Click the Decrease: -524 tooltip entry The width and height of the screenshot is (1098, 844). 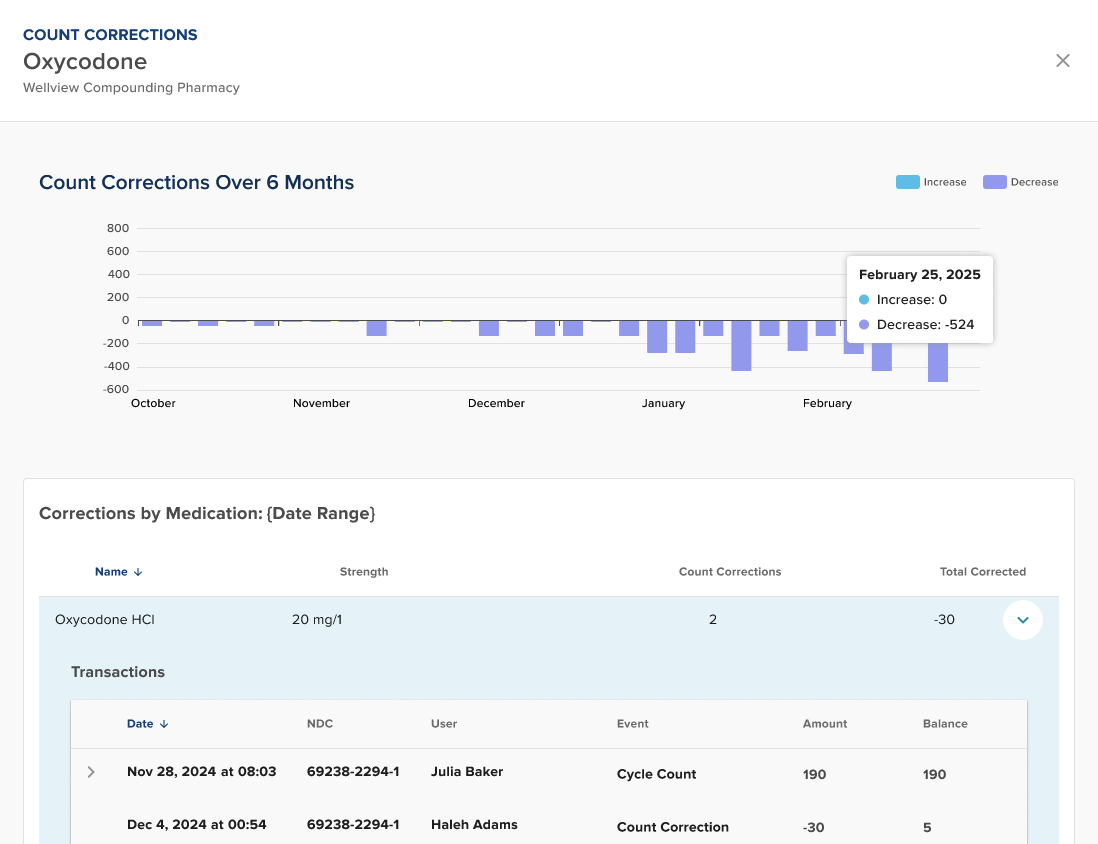(x=917, y=324)
